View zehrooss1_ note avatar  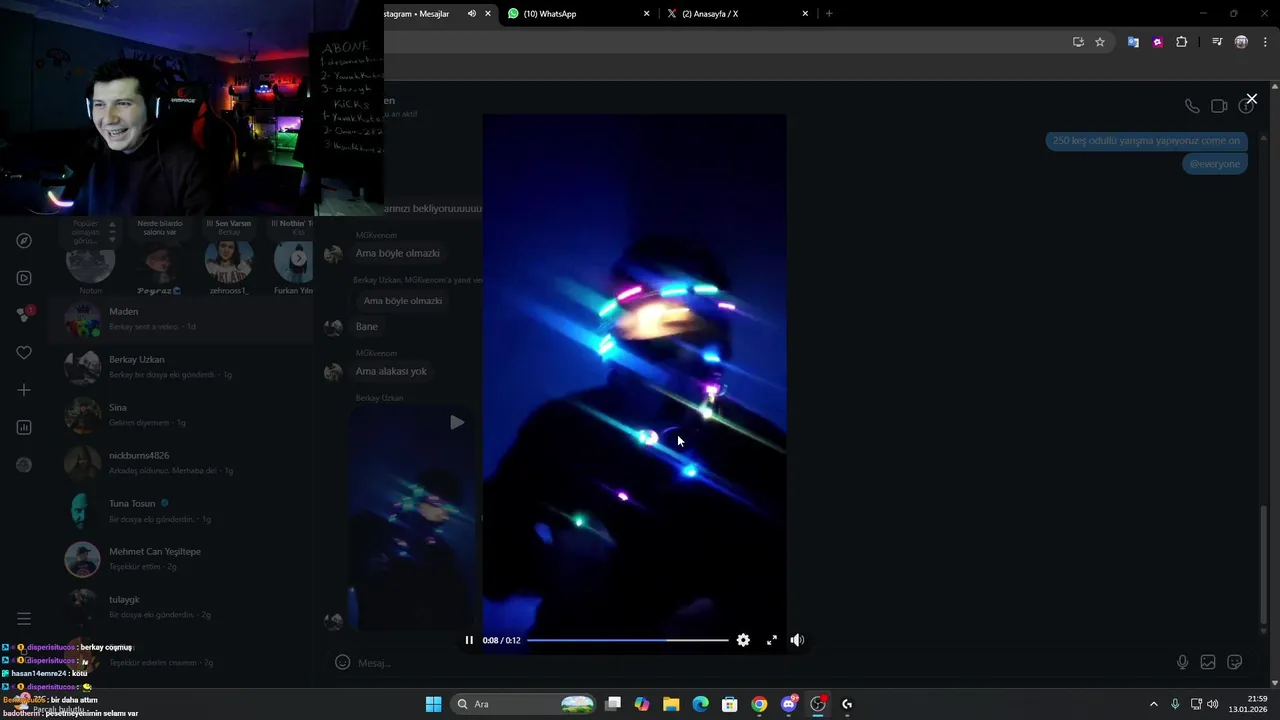coord(228,263)
